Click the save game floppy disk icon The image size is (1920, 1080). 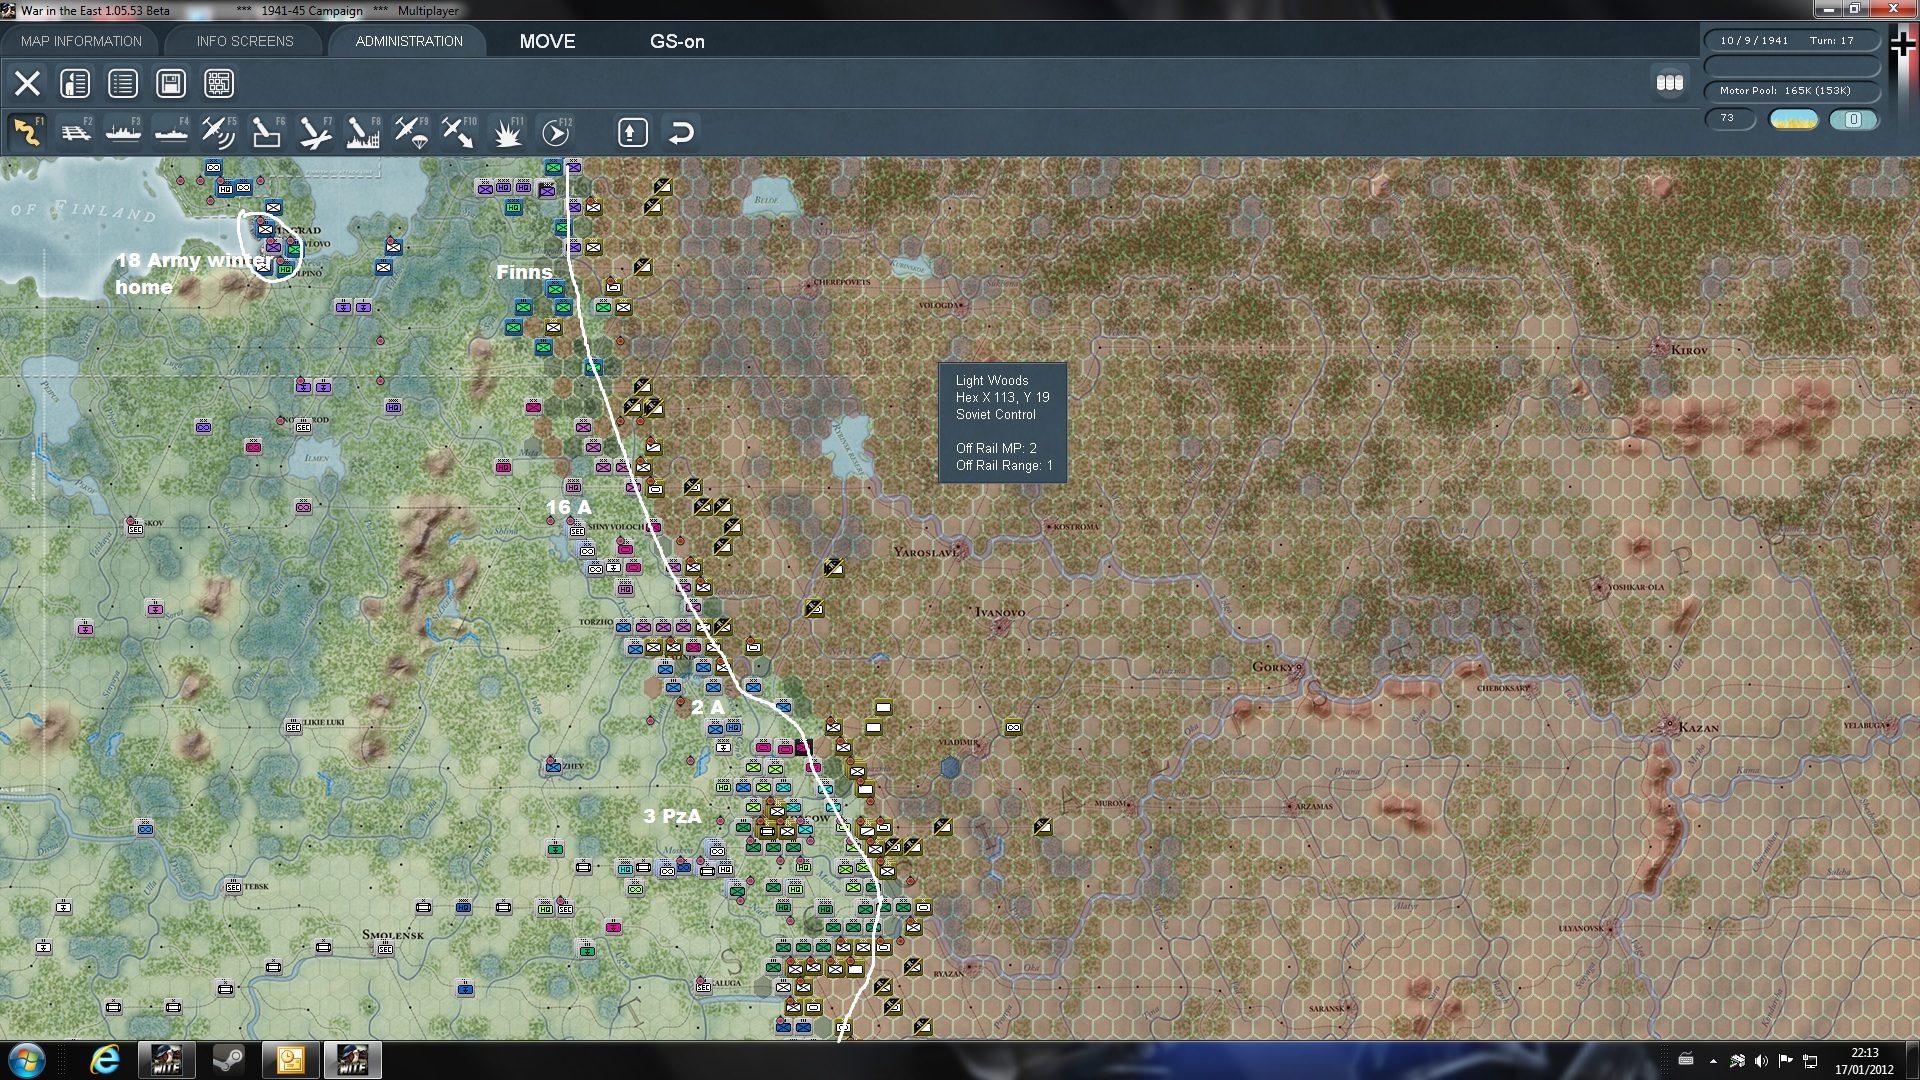click(171, 83)
